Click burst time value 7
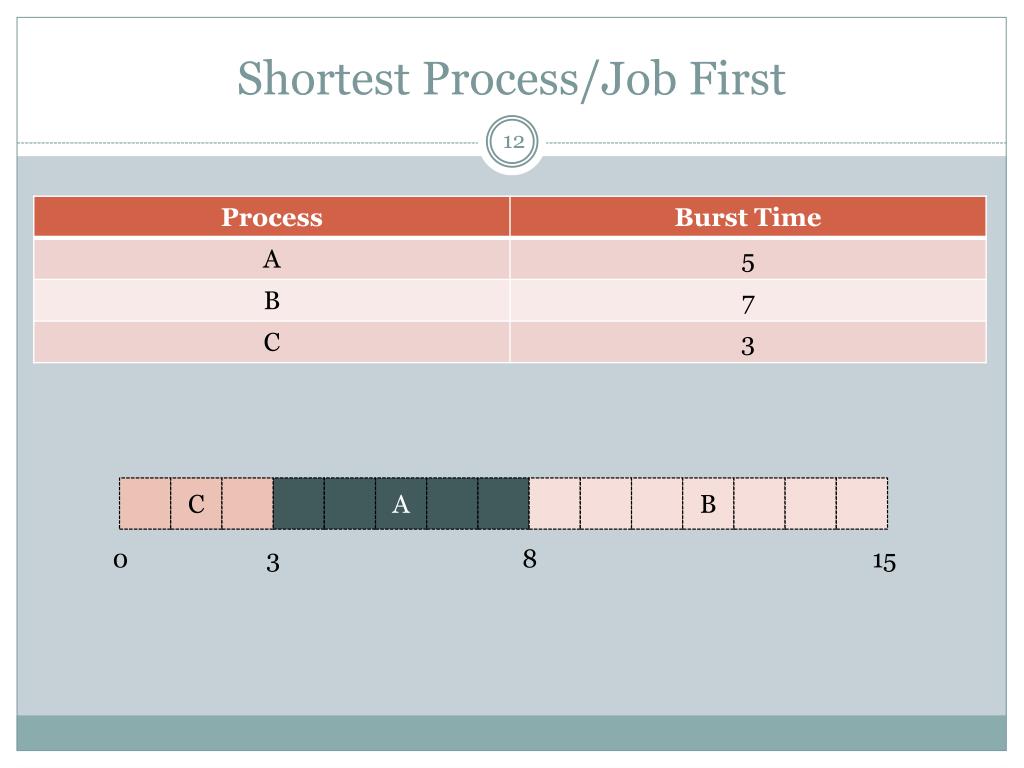The height and width of the screenshot is (768, 1024). [x=748, y=304]
